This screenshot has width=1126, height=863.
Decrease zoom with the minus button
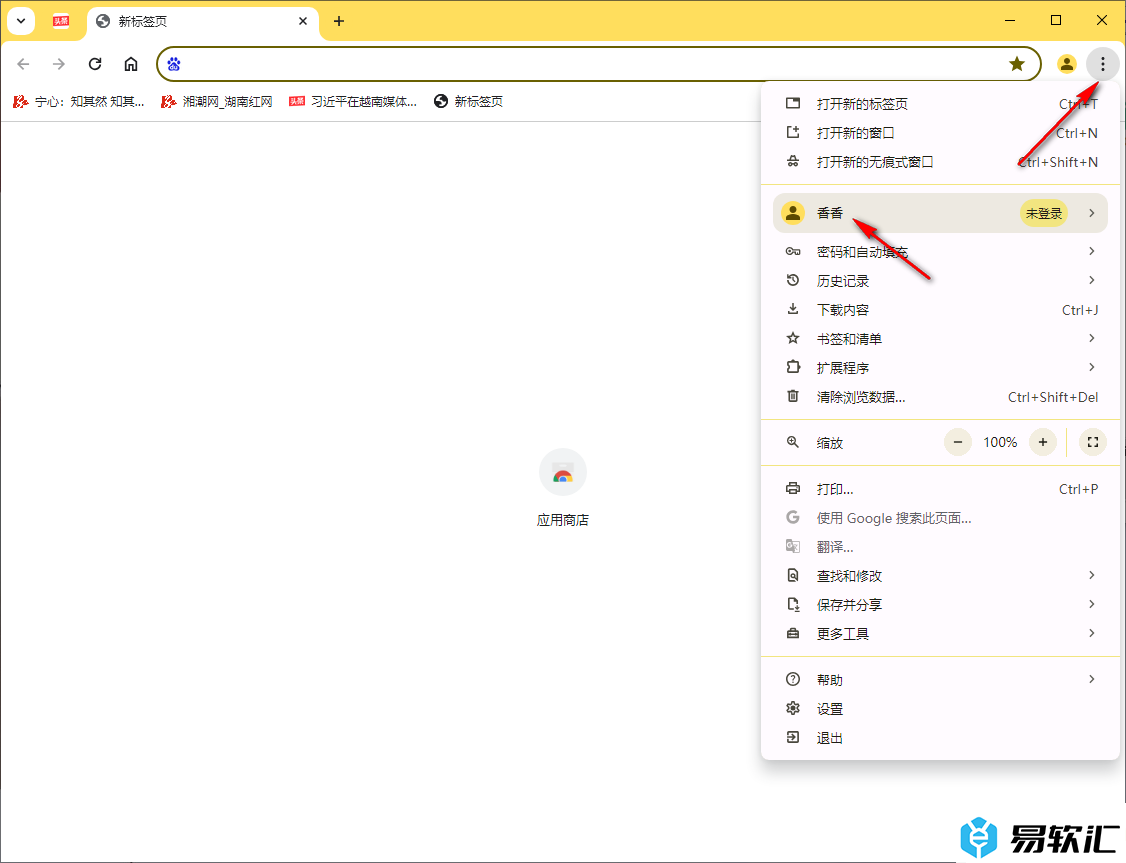(958, 442)
